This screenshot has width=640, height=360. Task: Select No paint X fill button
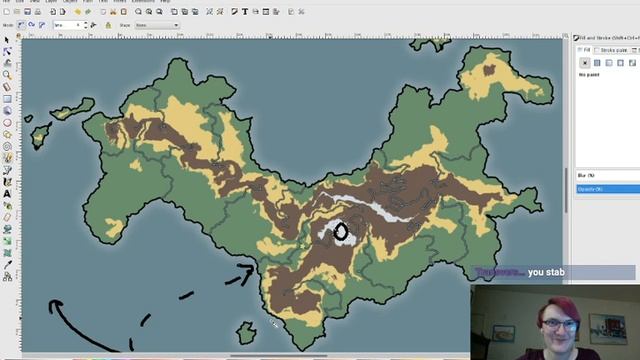pos(585,63)
